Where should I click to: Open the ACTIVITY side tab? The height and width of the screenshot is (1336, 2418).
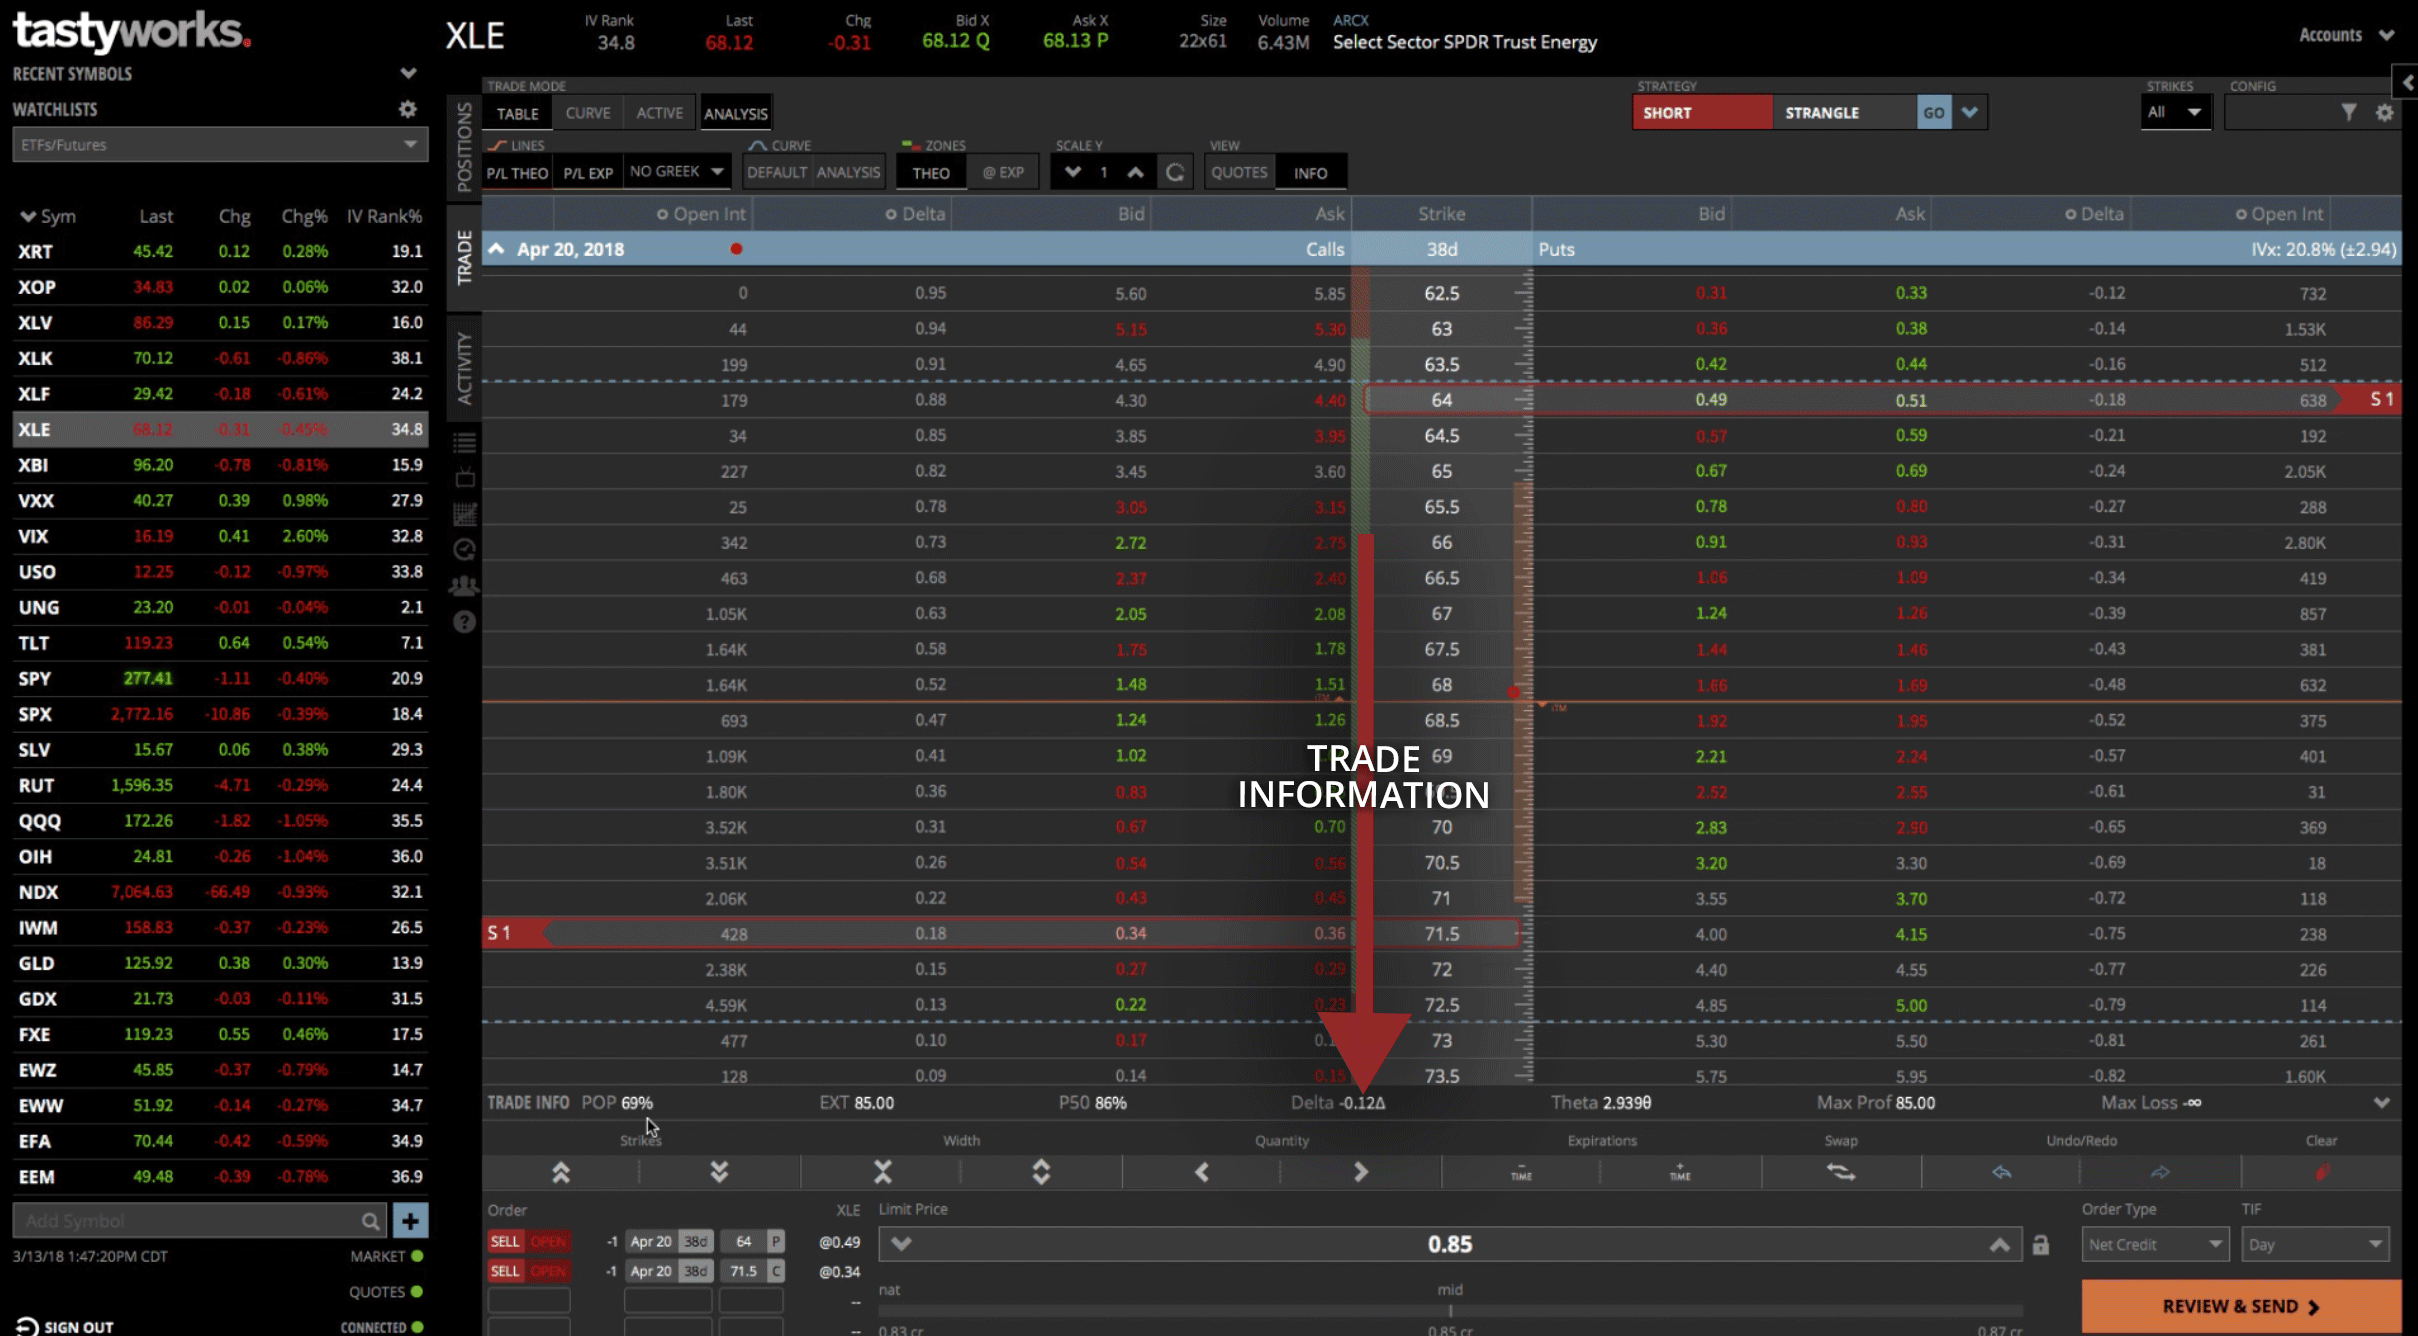[x=464, y=369]
